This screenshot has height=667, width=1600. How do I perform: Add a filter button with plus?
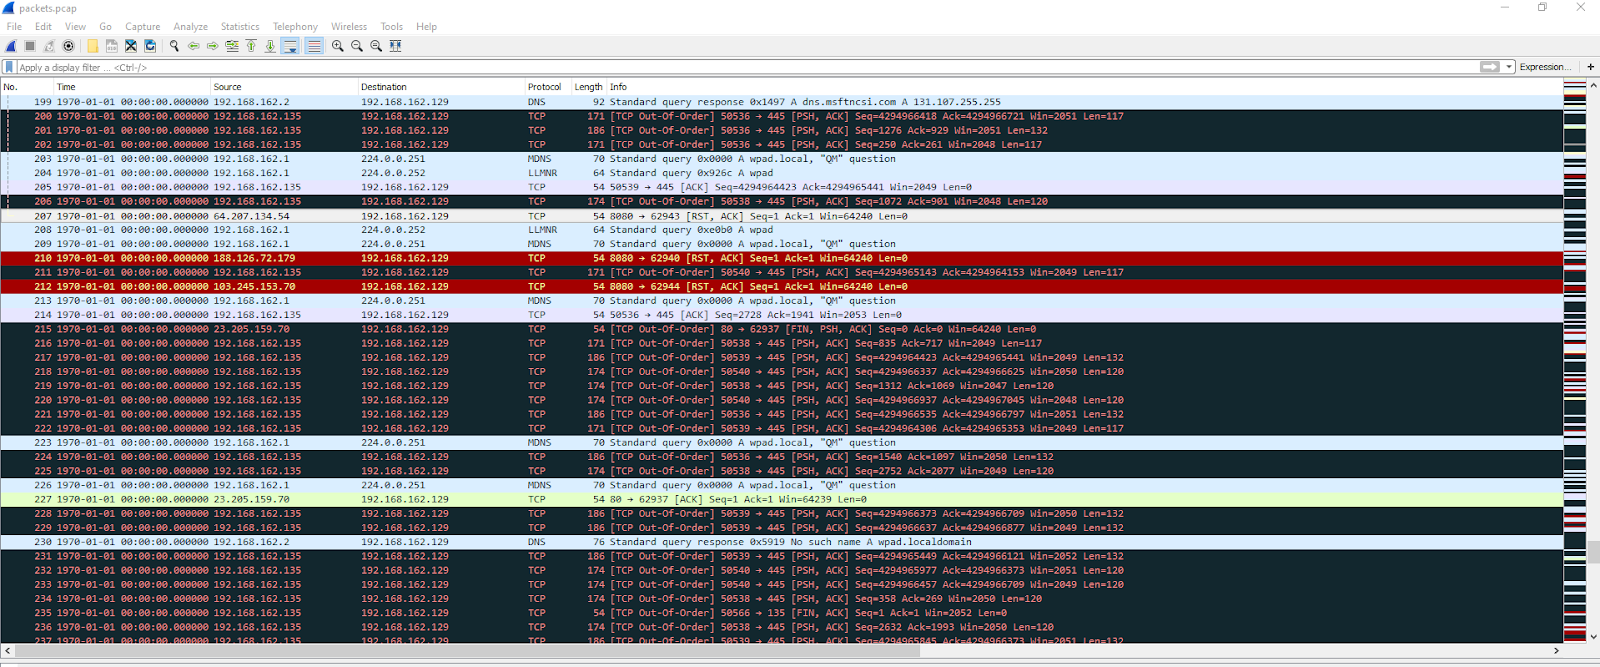click(1590, 67)
